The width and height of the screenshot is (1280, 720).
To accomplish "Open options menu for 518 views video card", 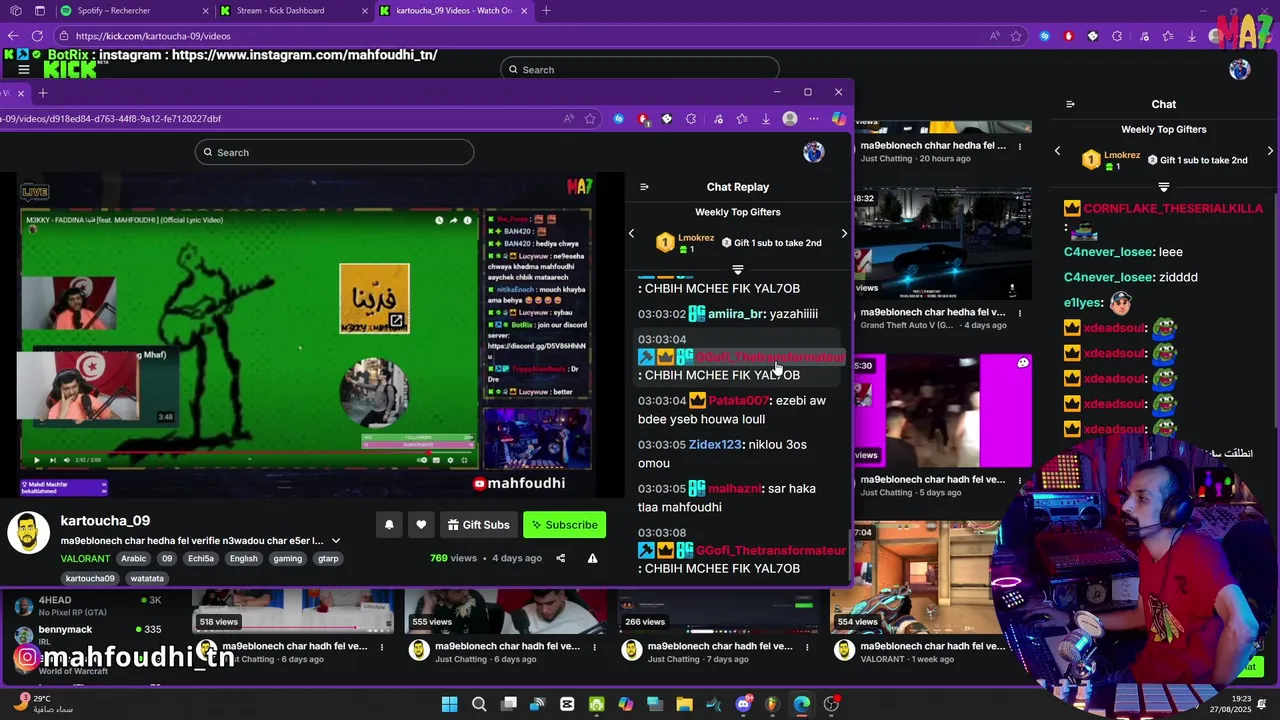I will pyautogui.click(x=381, y=647).
